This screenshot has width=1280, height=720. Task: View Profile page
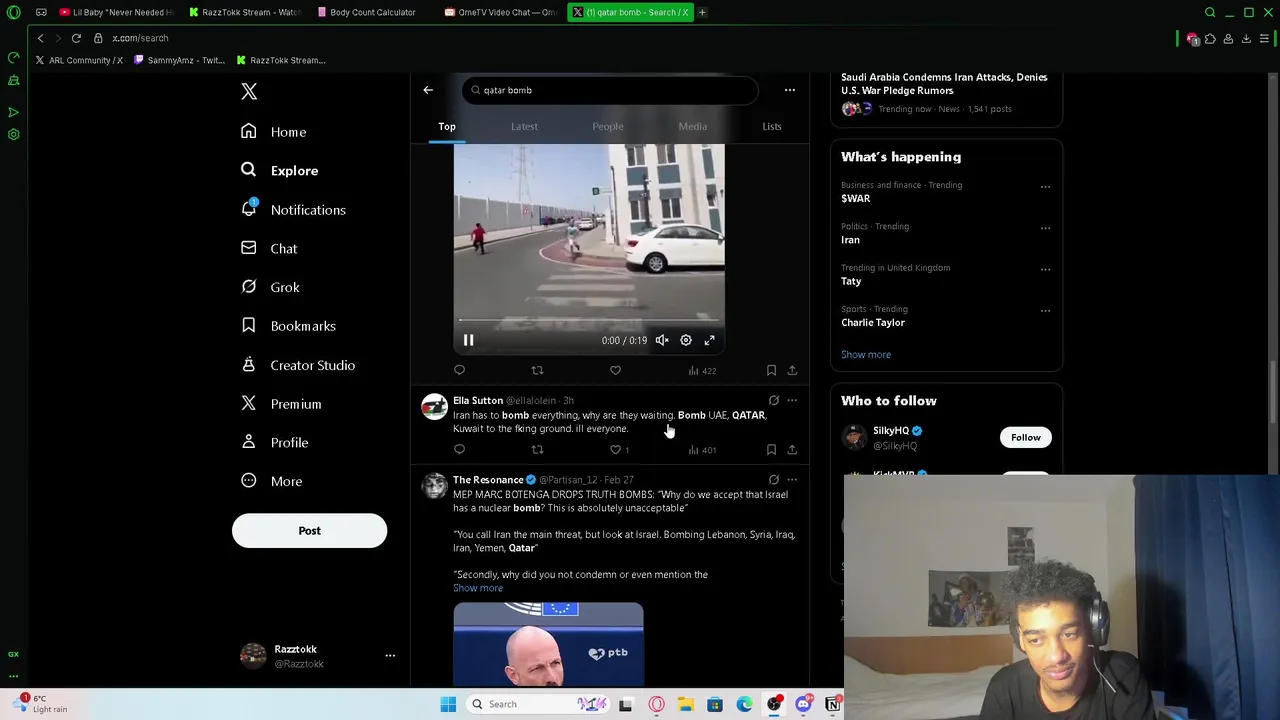(275, 443)
